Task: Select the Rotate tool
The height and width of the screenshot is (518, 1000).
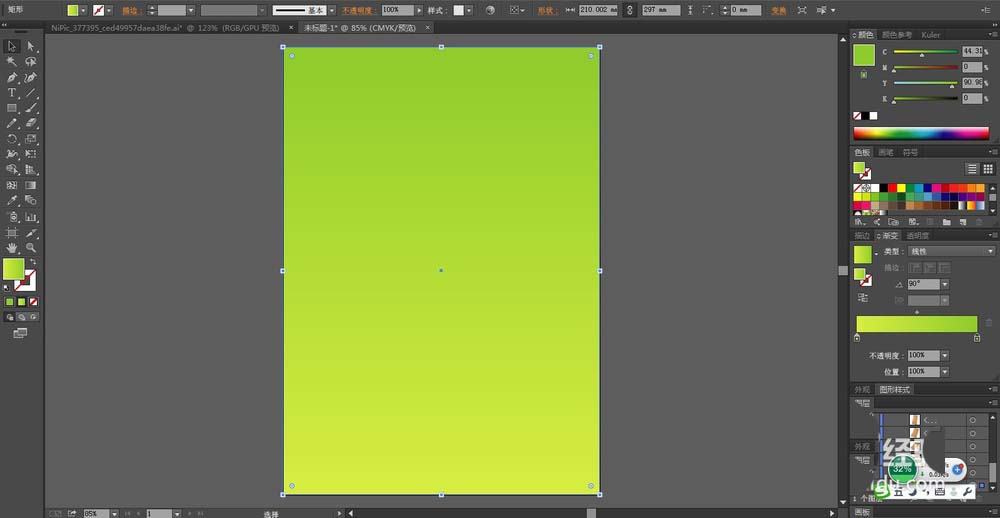Action: (11, 139)
